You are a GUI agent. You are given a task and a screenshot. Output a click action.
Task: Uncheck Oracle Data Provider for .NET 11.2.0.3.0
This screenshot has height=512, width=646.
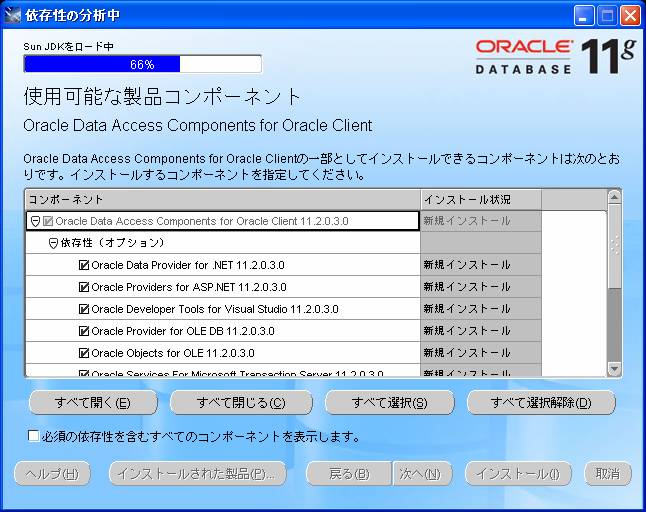click(84, 265)
